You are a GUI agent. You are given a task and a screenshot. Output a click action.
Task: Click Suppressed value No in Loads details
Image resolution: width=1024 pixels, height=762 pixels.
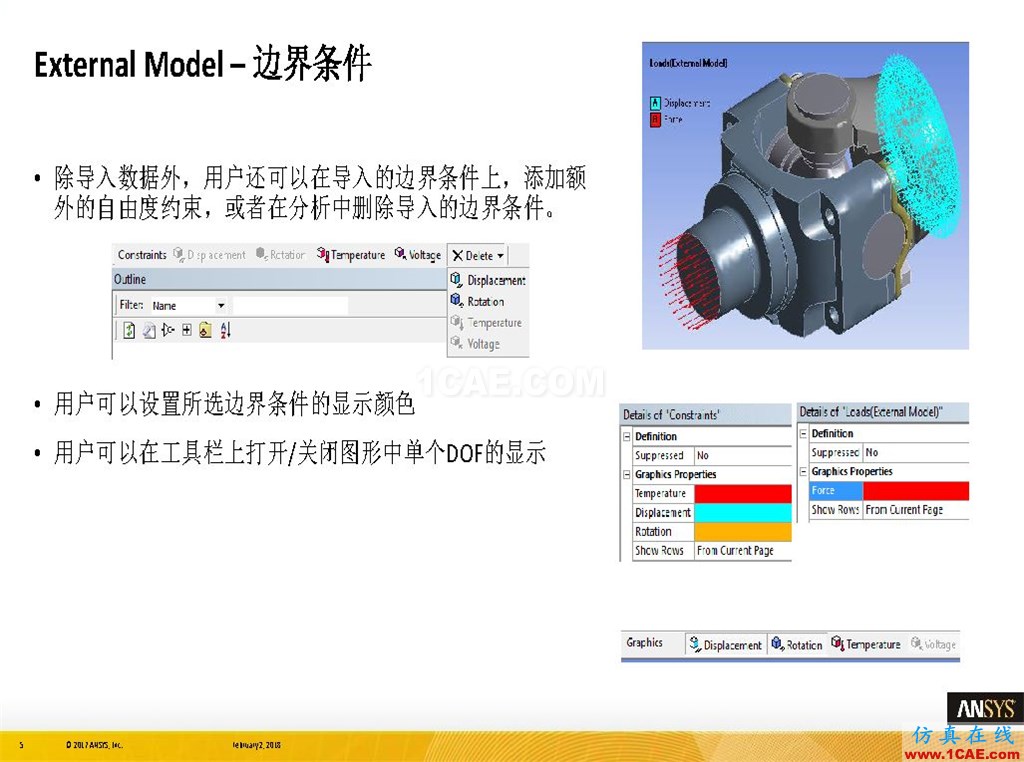click(916, 452)
